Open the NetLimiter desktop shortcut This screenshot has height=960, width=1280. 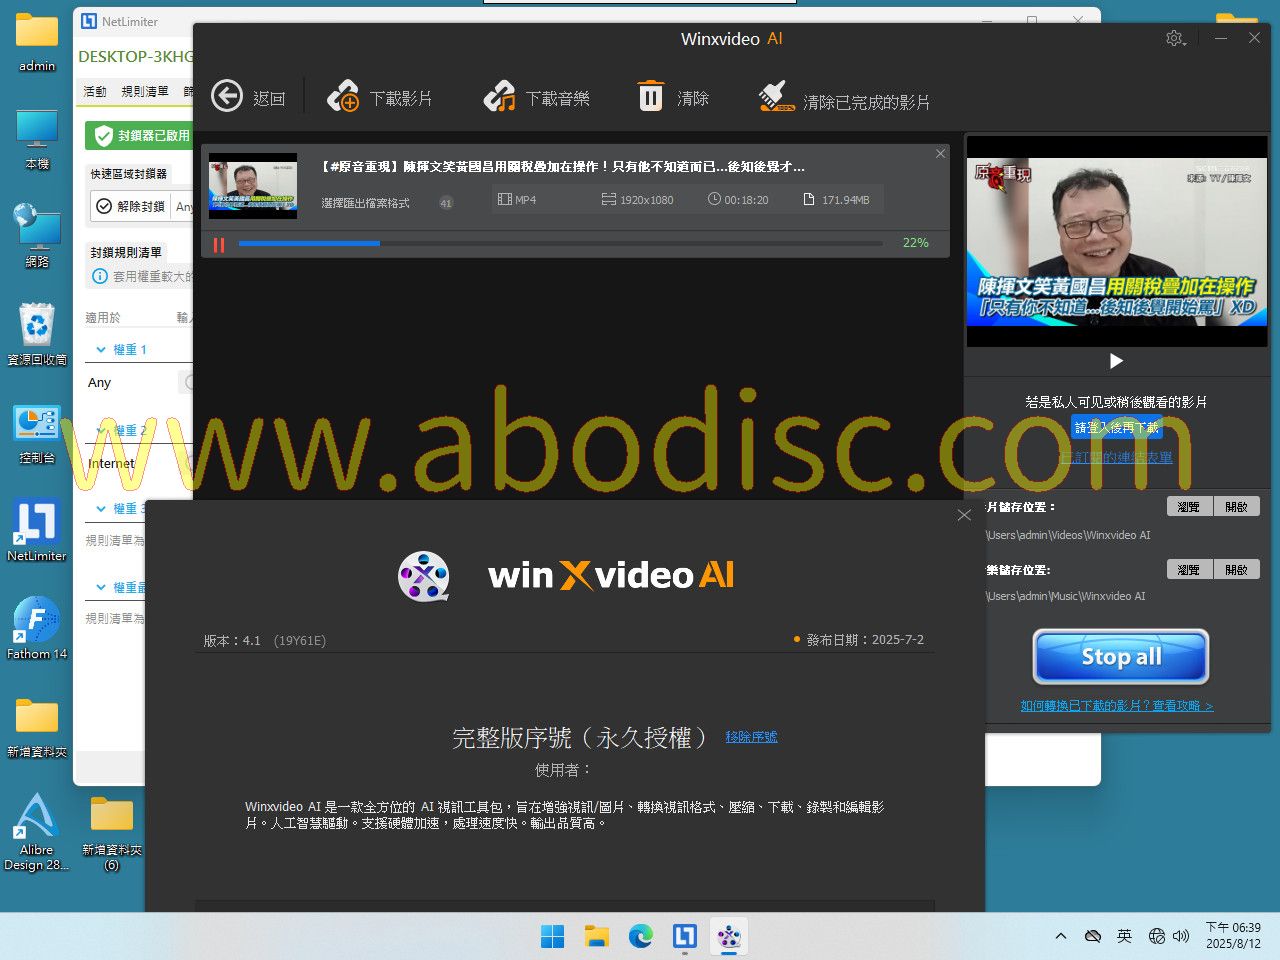coord(37,531)
